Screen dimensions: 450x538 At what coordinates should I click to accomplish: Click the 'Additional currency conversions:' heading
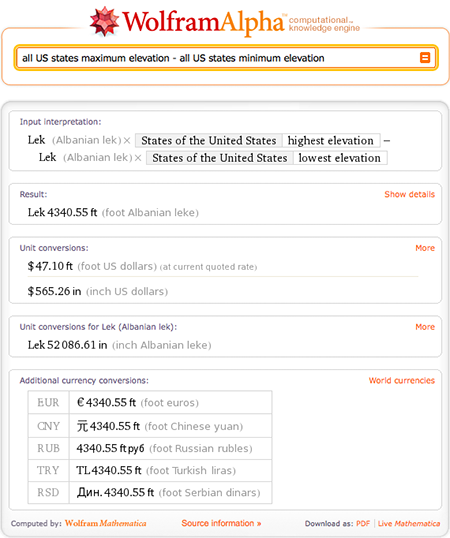pyautogui.click(x=84, y=381)
